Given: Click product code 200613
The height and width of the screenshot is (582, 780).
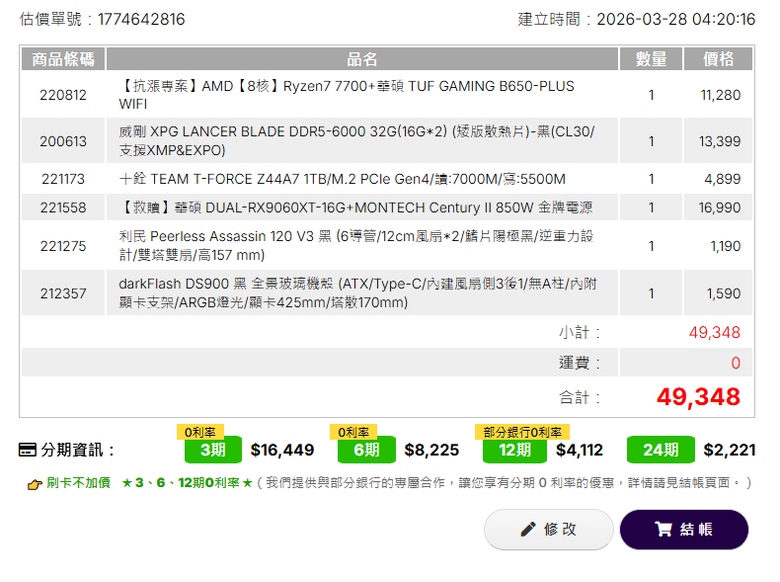Looking at the screenshot, I should pos(63,141).
